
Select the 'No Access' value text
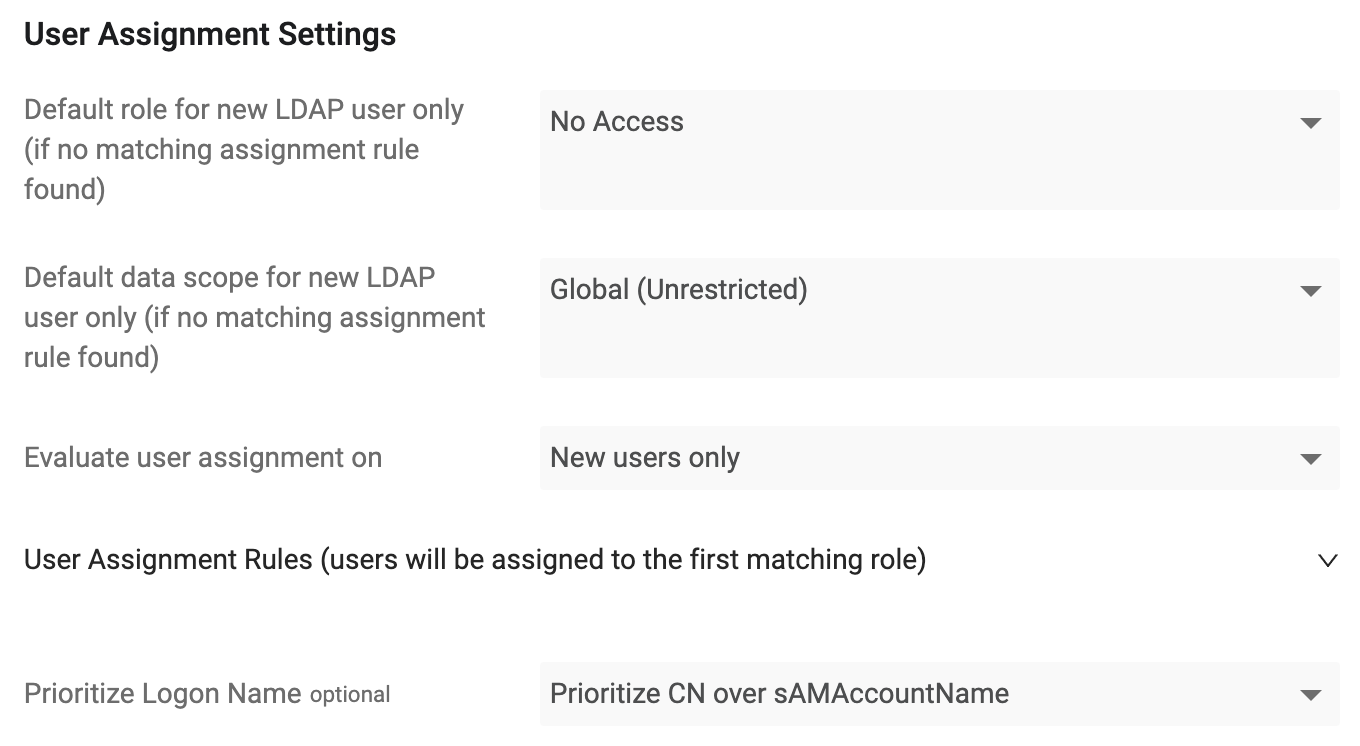point(617,122)
